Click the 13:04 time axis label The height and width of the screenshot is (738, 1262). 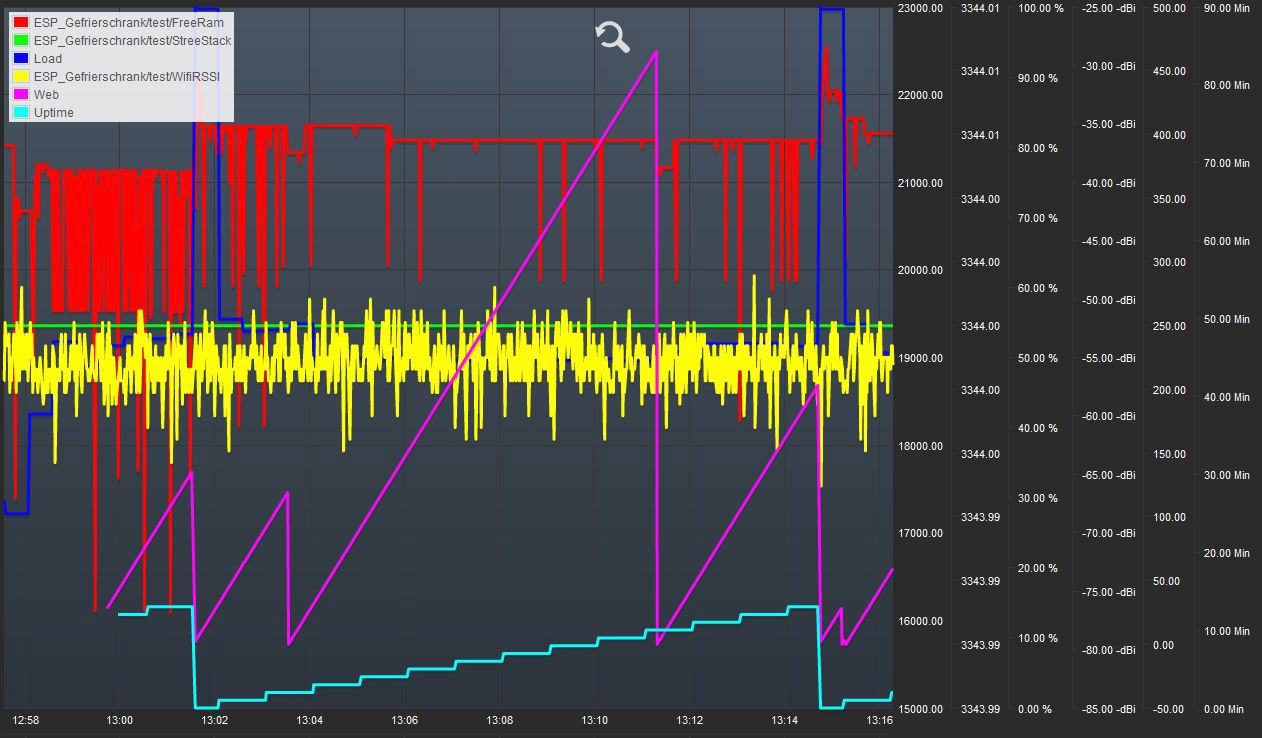310,720
